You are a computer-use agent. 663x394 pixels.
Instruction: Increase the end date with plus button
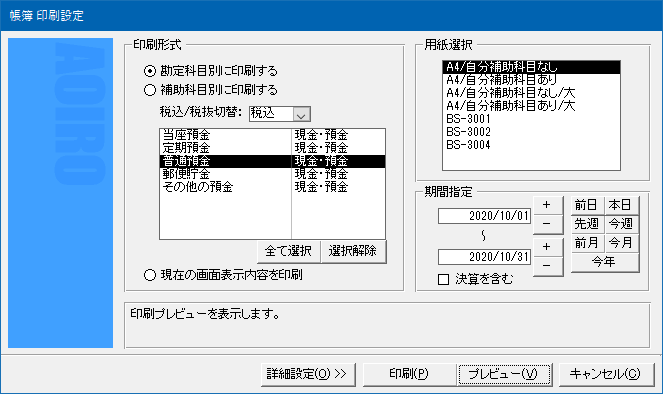pyautogui.click(x=548, y=247)
